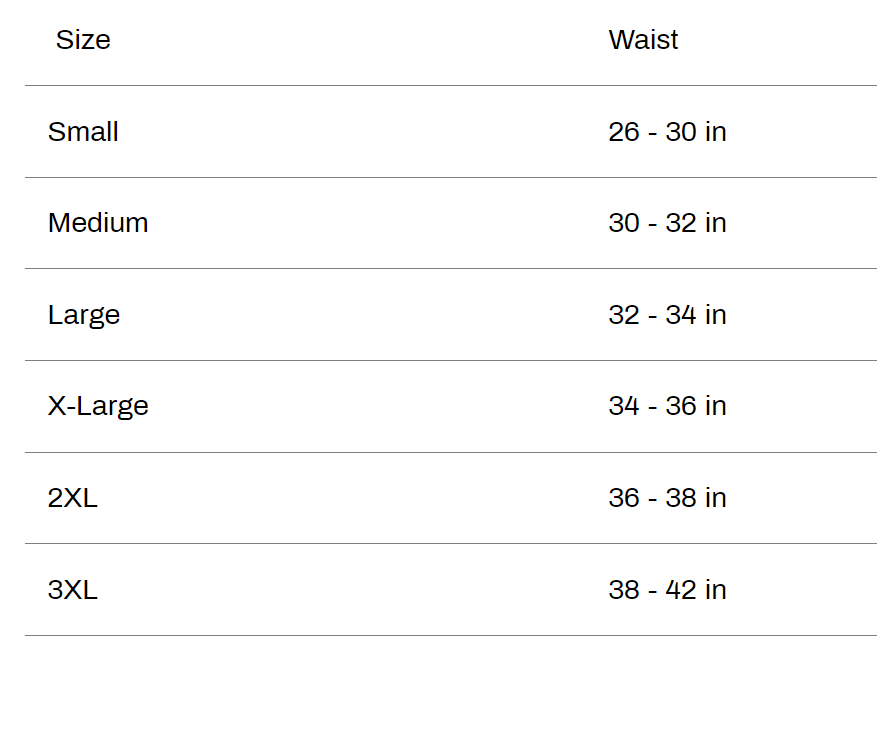Select the Small size label
The image size is (877, 730).
pyautogui.click(x=83, y=132)
